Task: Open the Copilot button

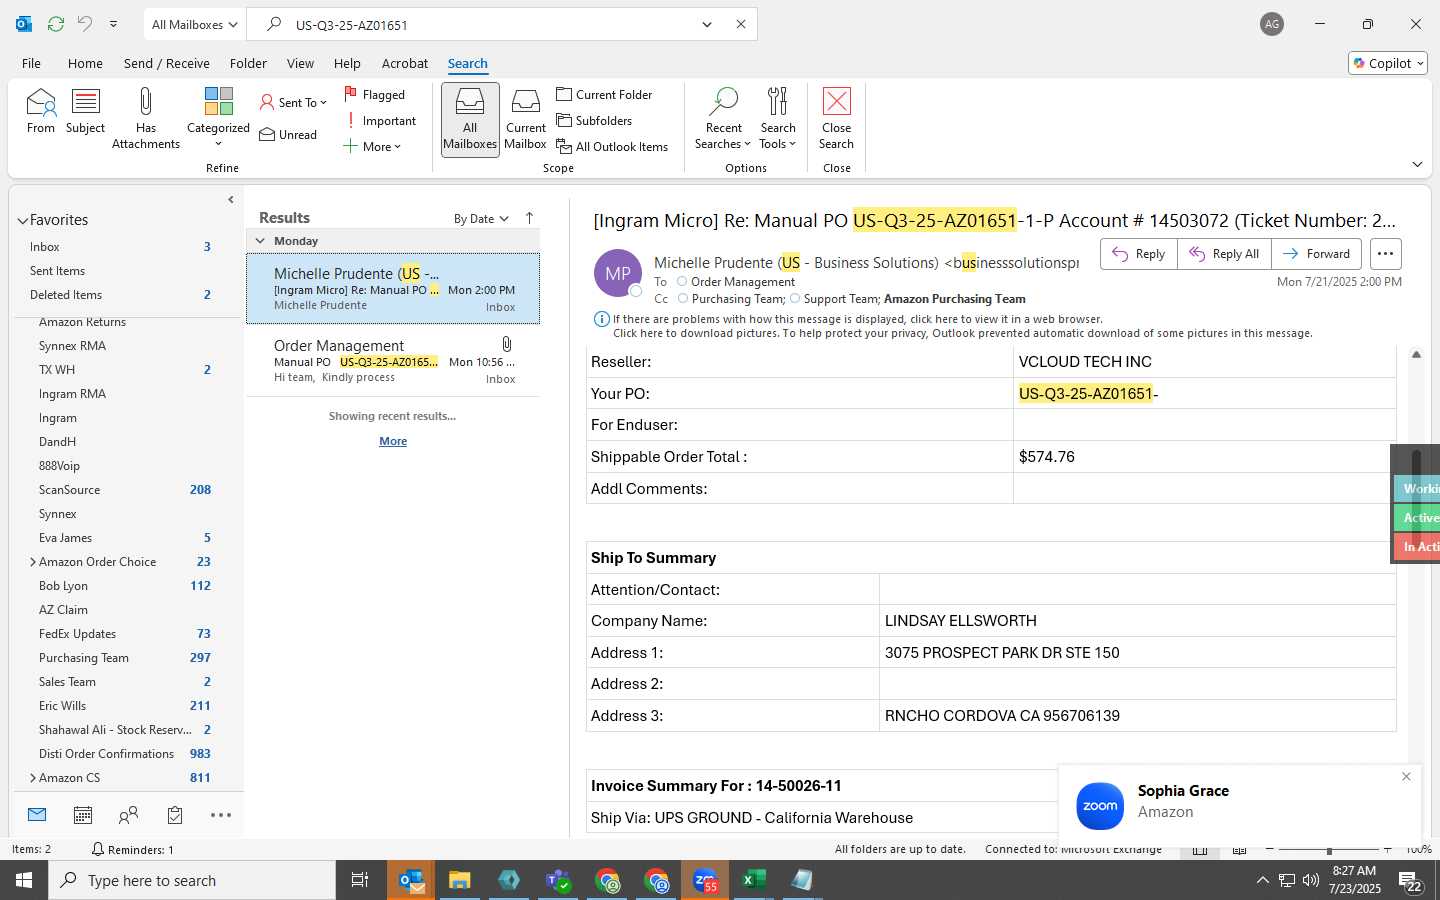Action: click(x=1388, y=63)
